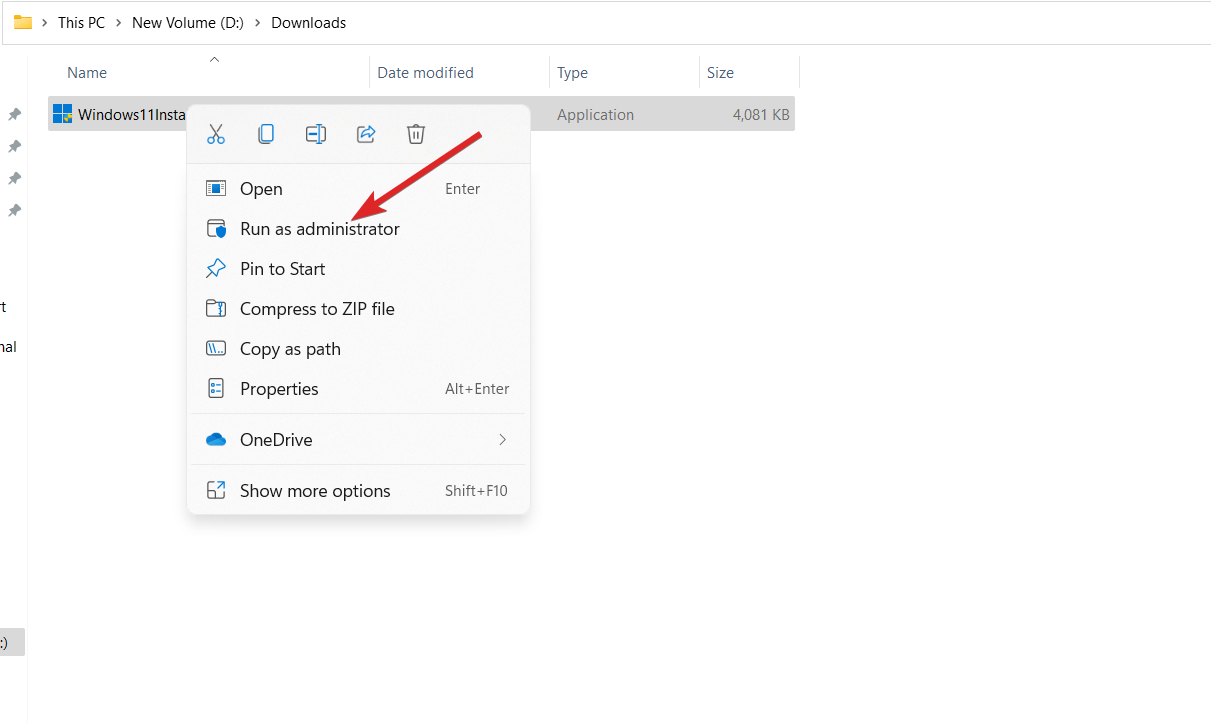Sort files by Date modified column
Screen dimensions: 1211x723
click(425, 73)
